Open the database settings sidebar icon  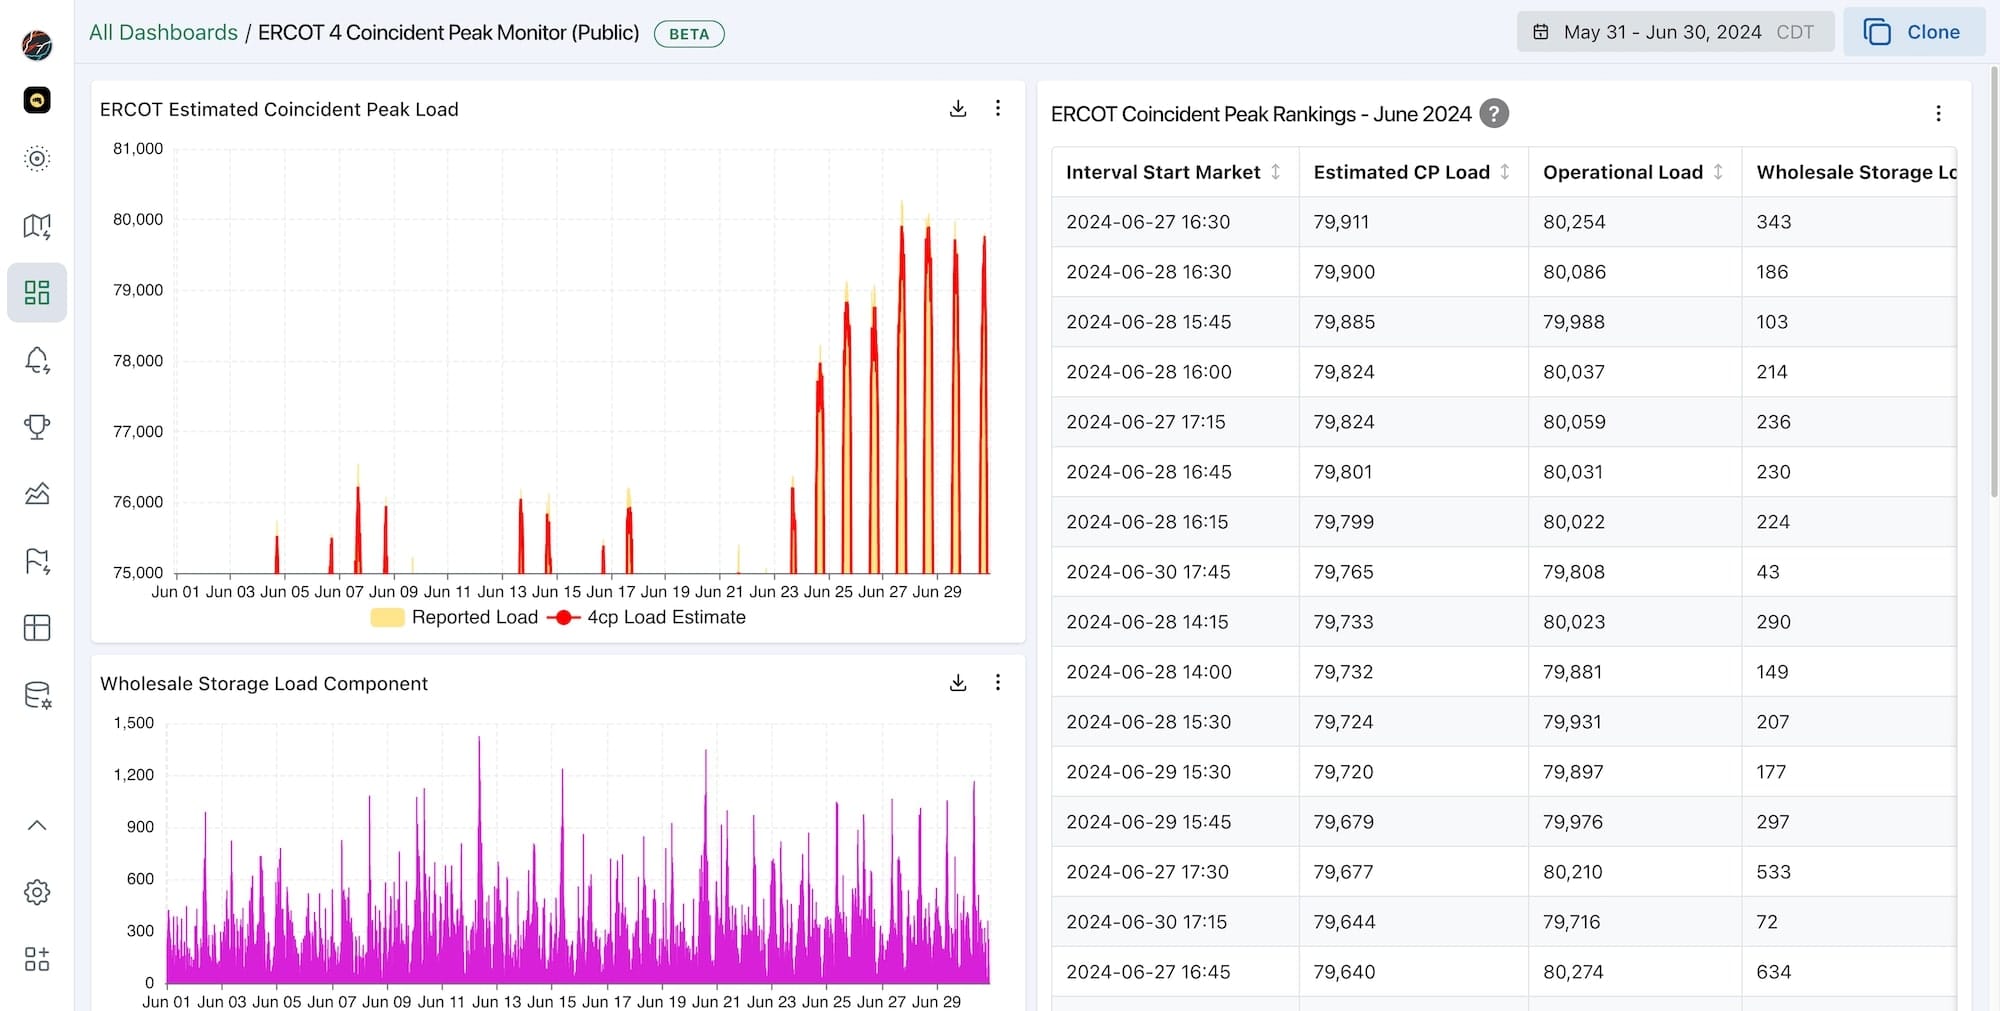[37, 695]
